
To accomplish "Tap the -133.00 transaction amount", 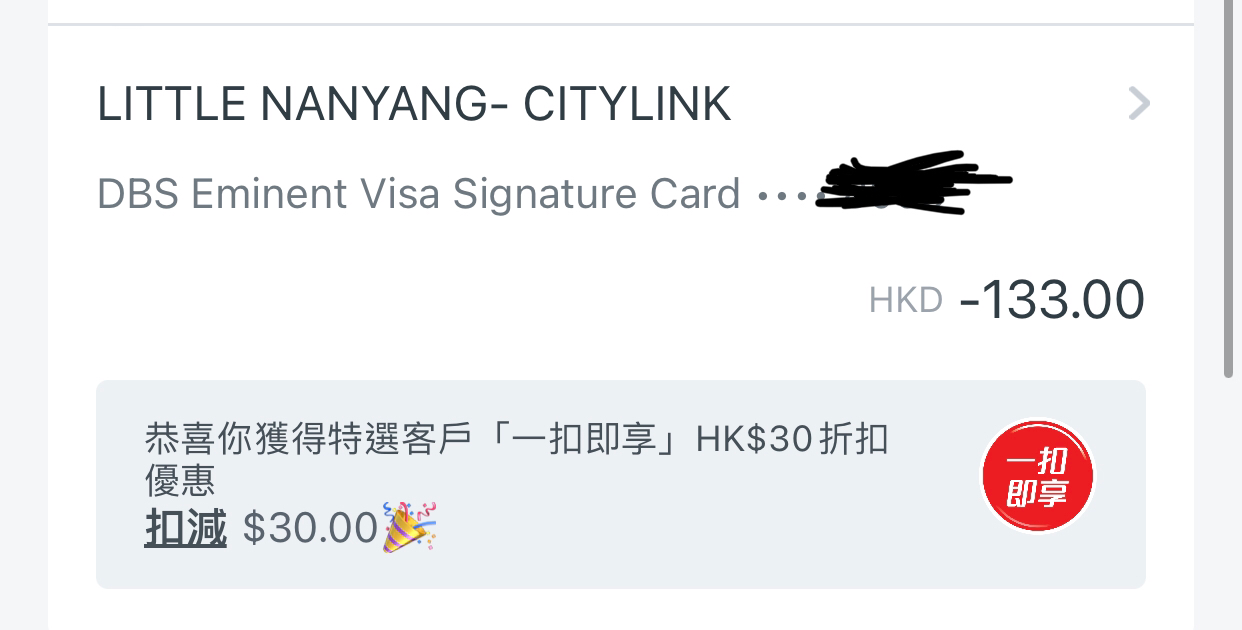I will 1052,299.
